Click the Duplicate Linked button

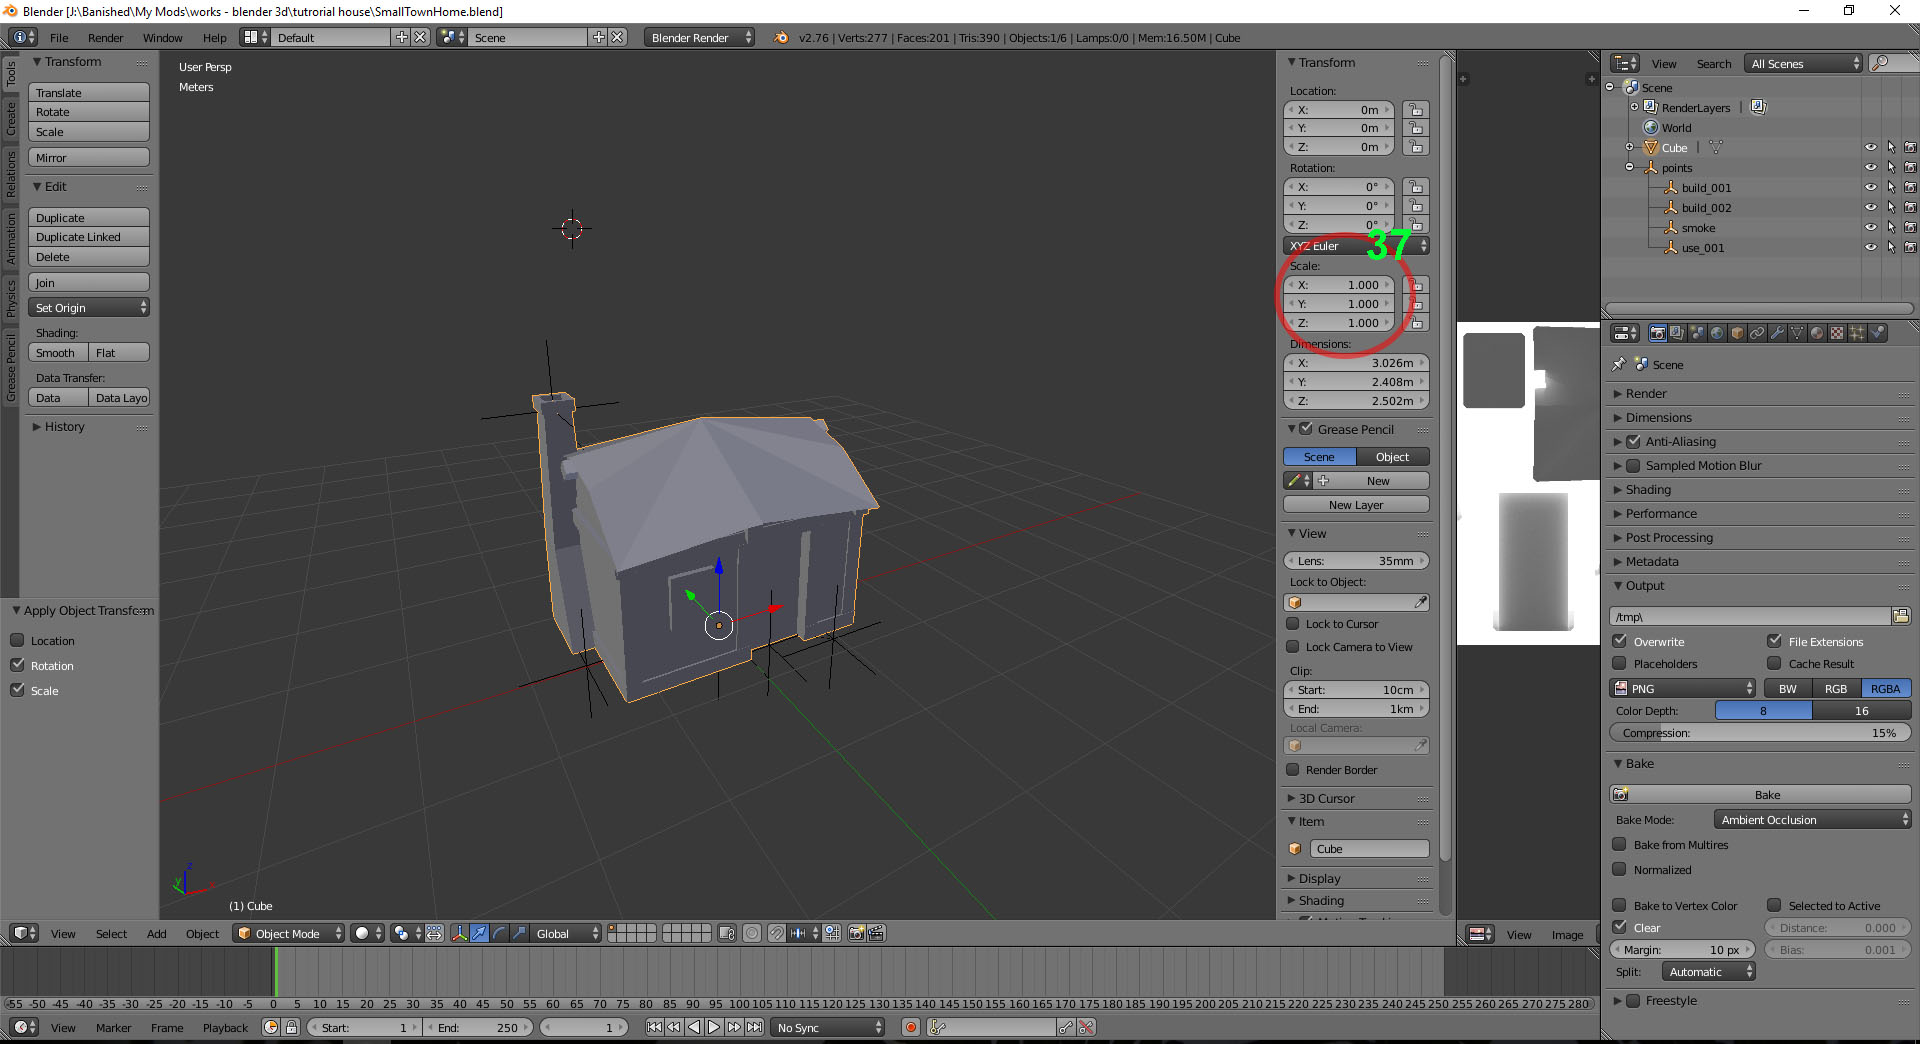coord(89,236)
